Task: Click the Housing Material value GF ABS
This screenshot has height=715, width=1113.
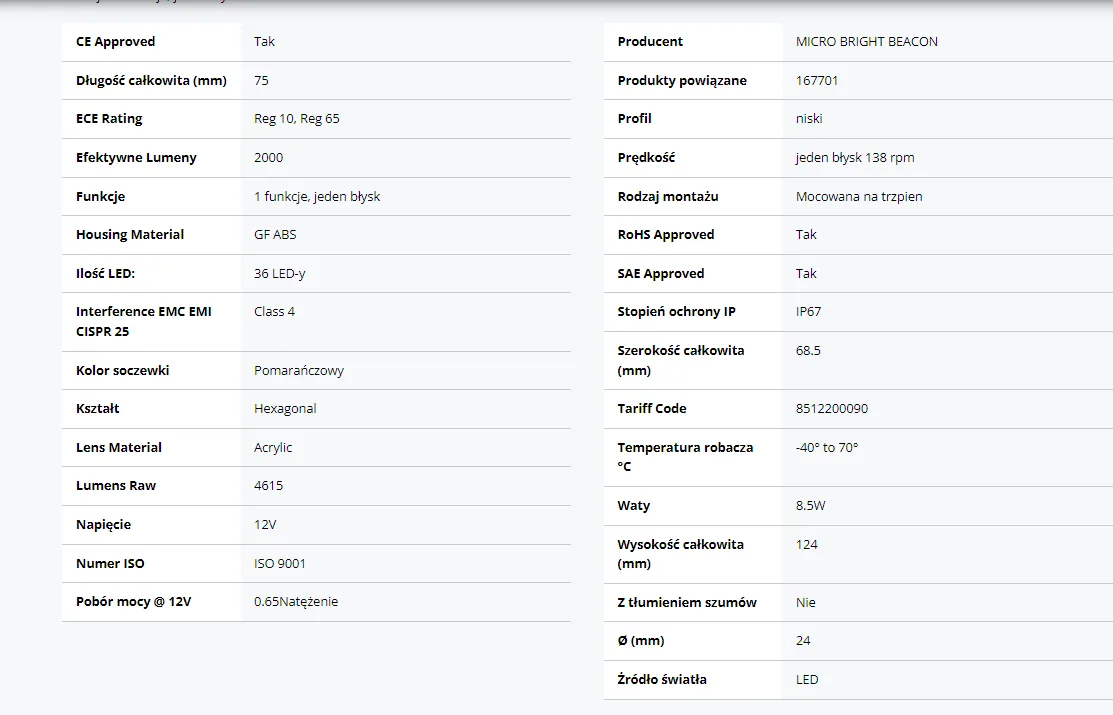Action: point(275,235)
